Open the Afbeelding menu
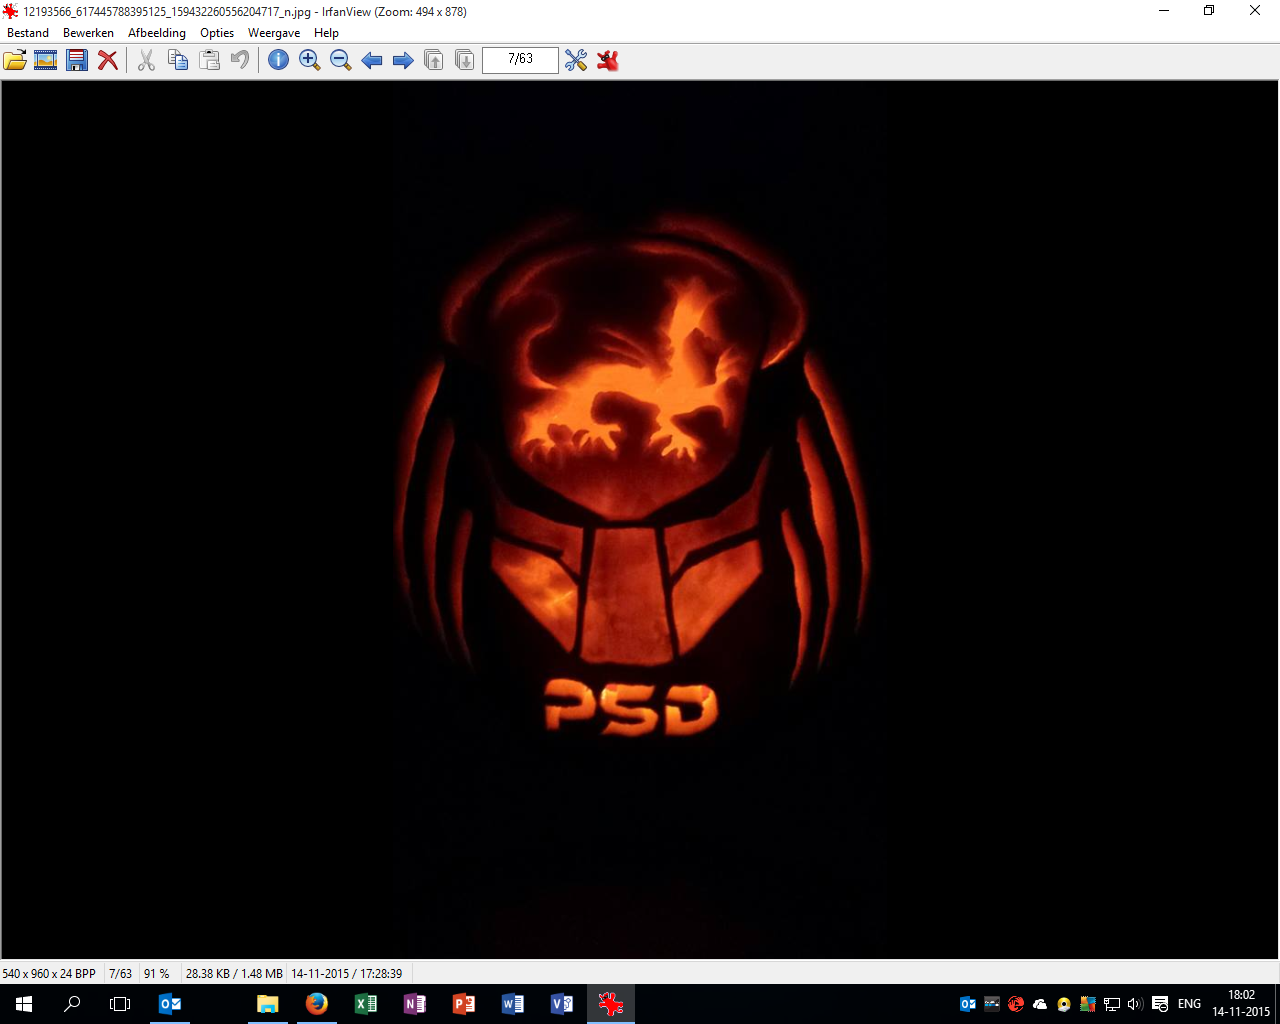This screenshot has height=1024, width=1280. pos(157,33)
